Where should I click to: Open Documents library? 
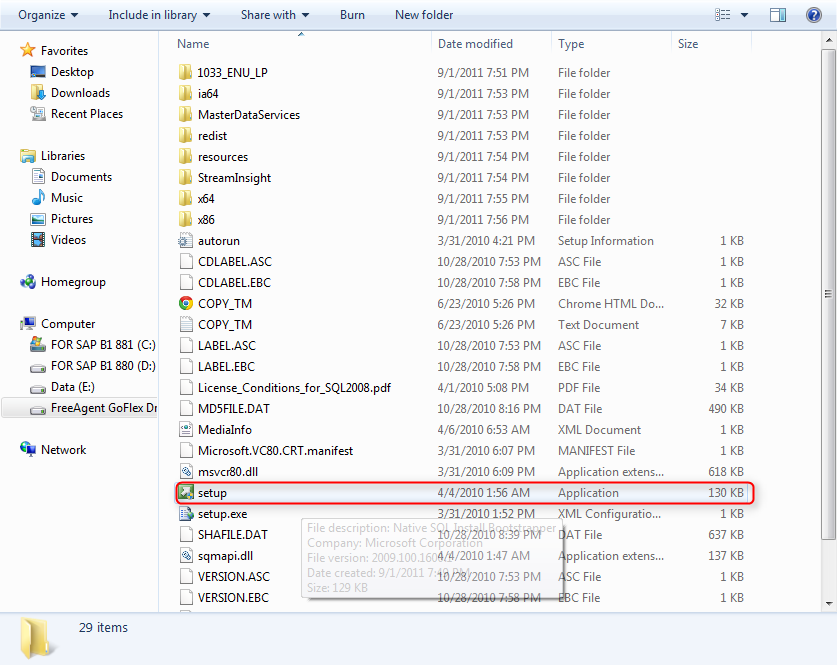pyautogui.click(x=81, y=177)
